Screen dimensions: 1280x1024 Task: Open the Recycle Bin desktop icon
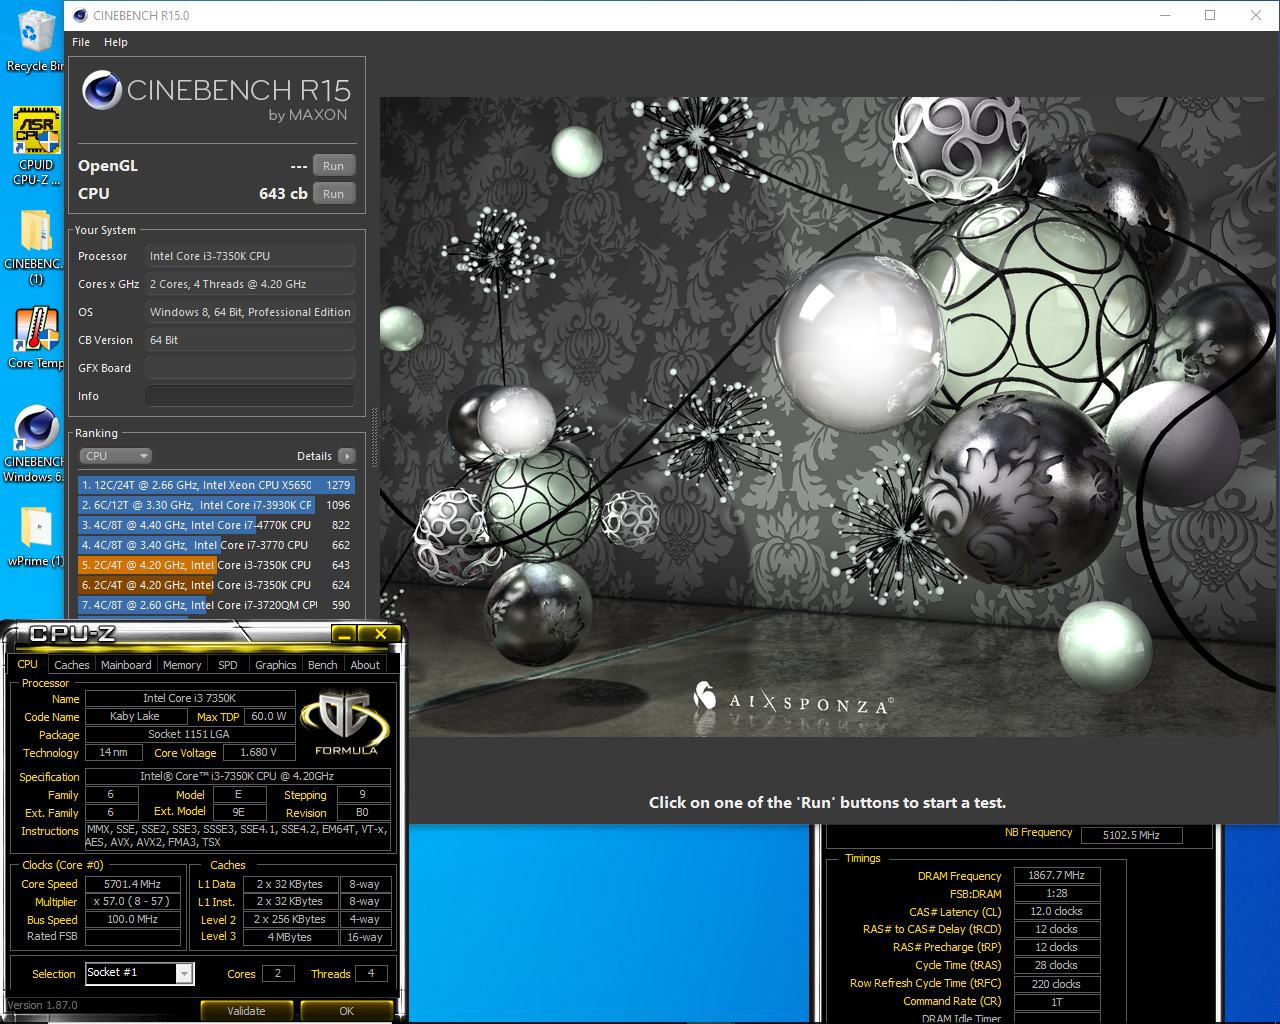34,41
